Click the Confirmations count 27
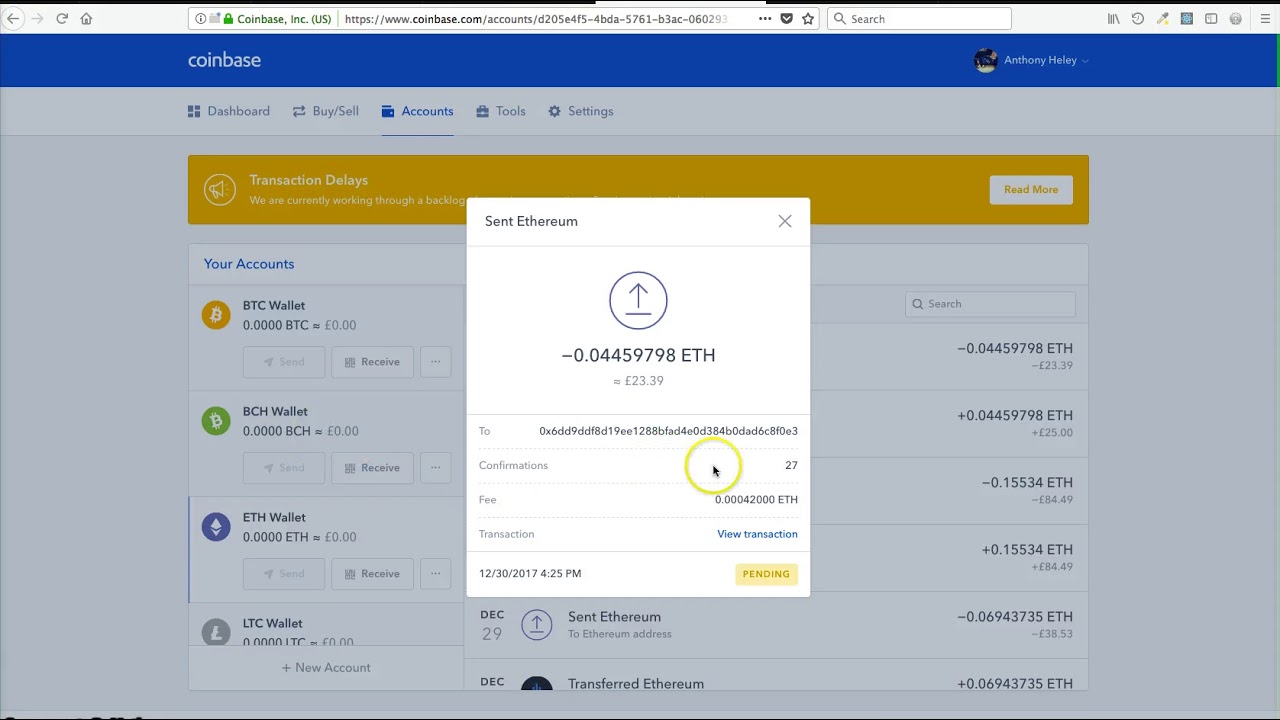The image size is (1280, 720). click(x=791, y=466)
